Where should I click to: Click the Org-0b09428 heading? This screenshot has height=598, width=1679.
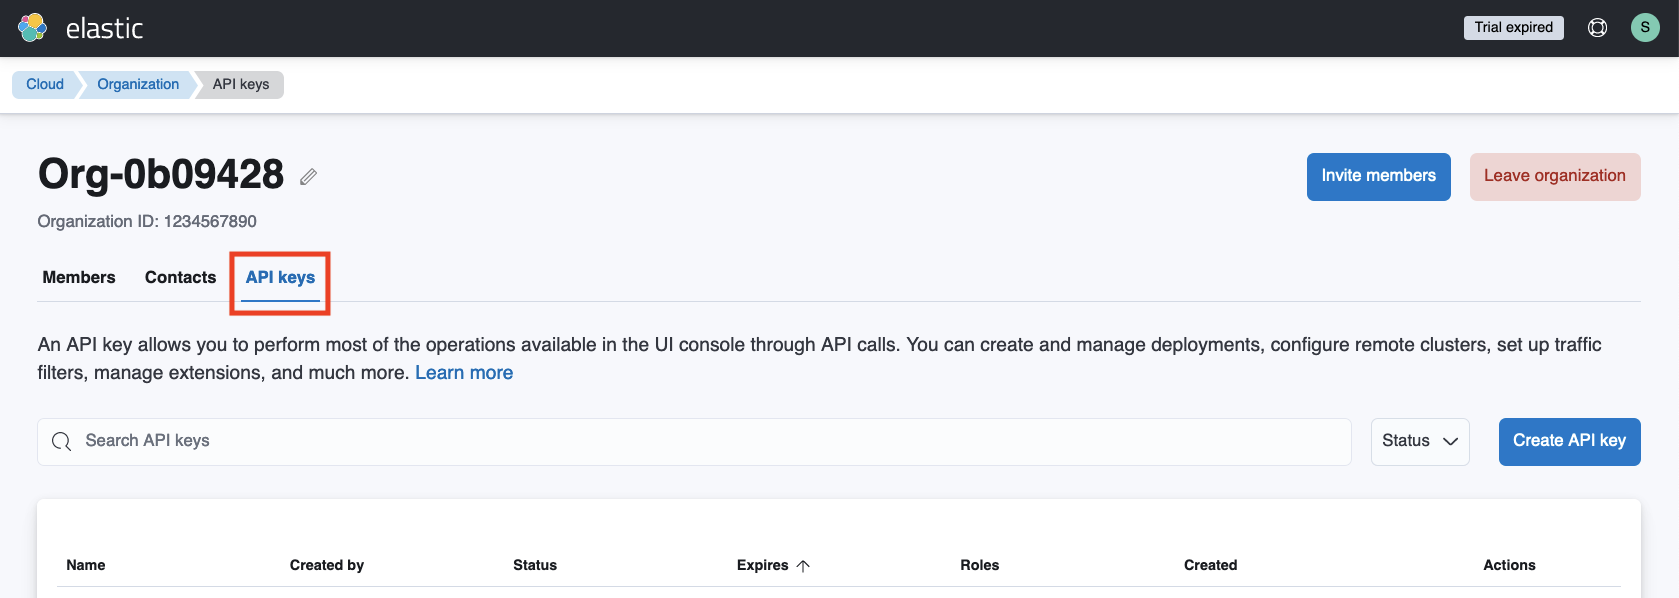click(161, 174)
